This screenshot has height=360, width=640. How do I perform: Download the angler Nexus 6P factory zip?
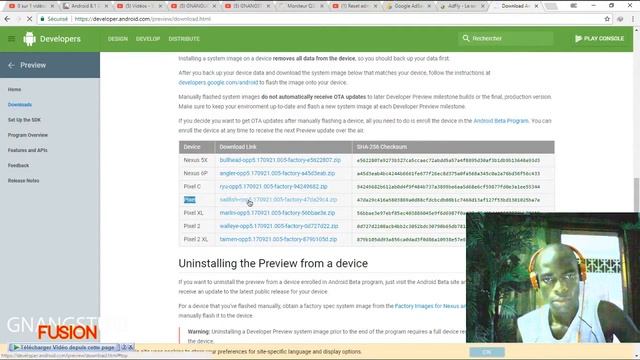click(x=277, y=173)
